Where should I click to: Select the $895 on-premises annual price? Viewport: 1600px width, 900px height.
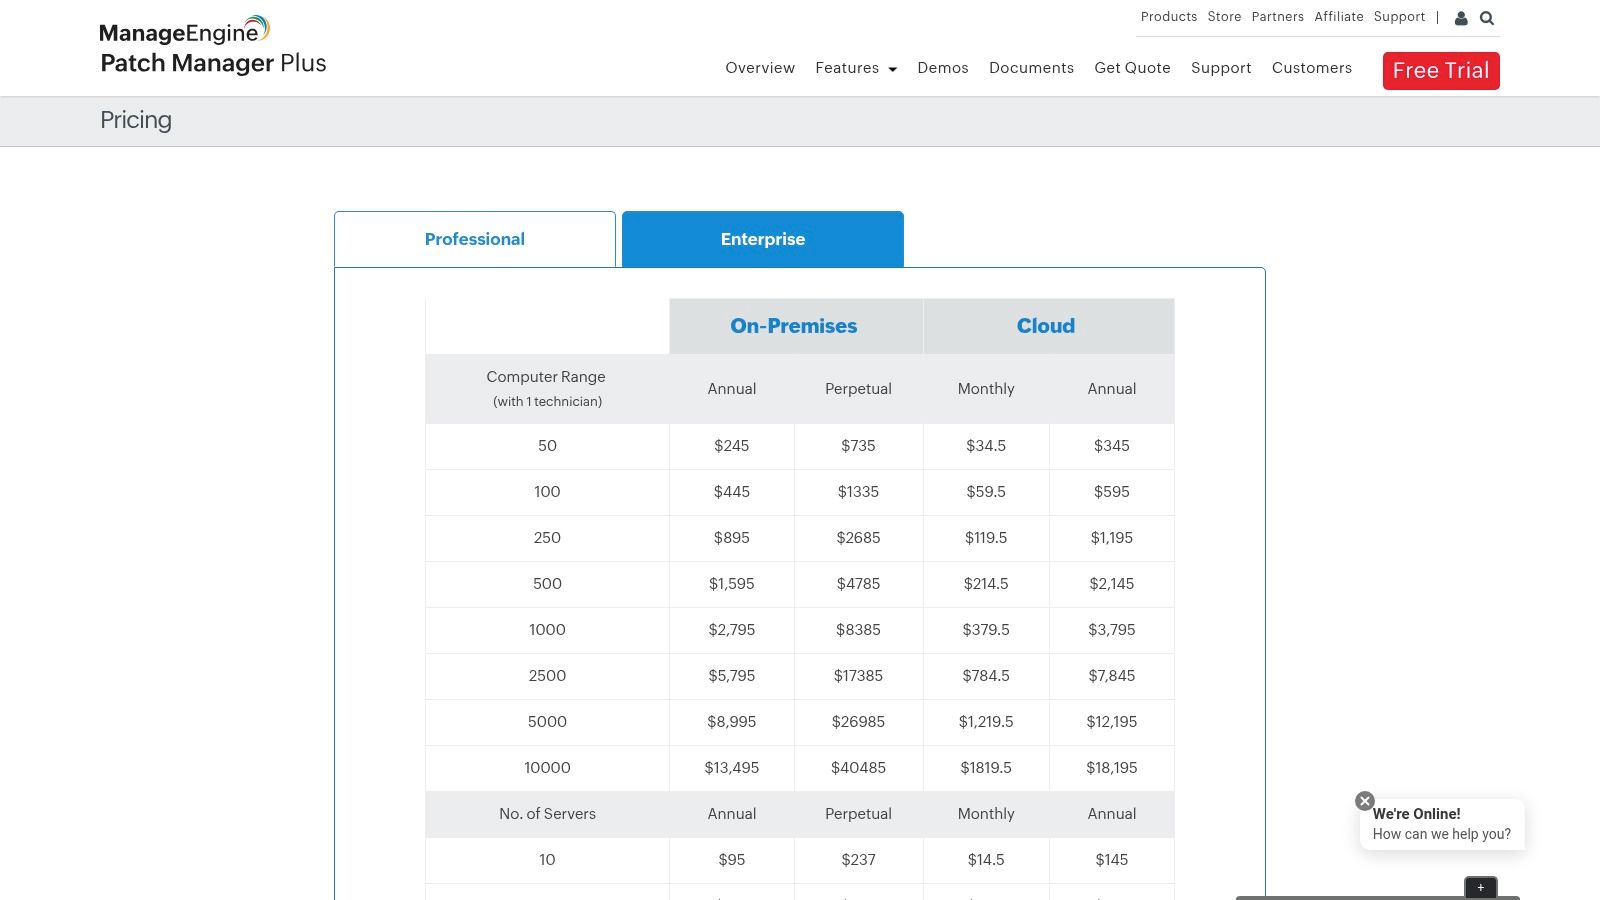coord(732,538)
